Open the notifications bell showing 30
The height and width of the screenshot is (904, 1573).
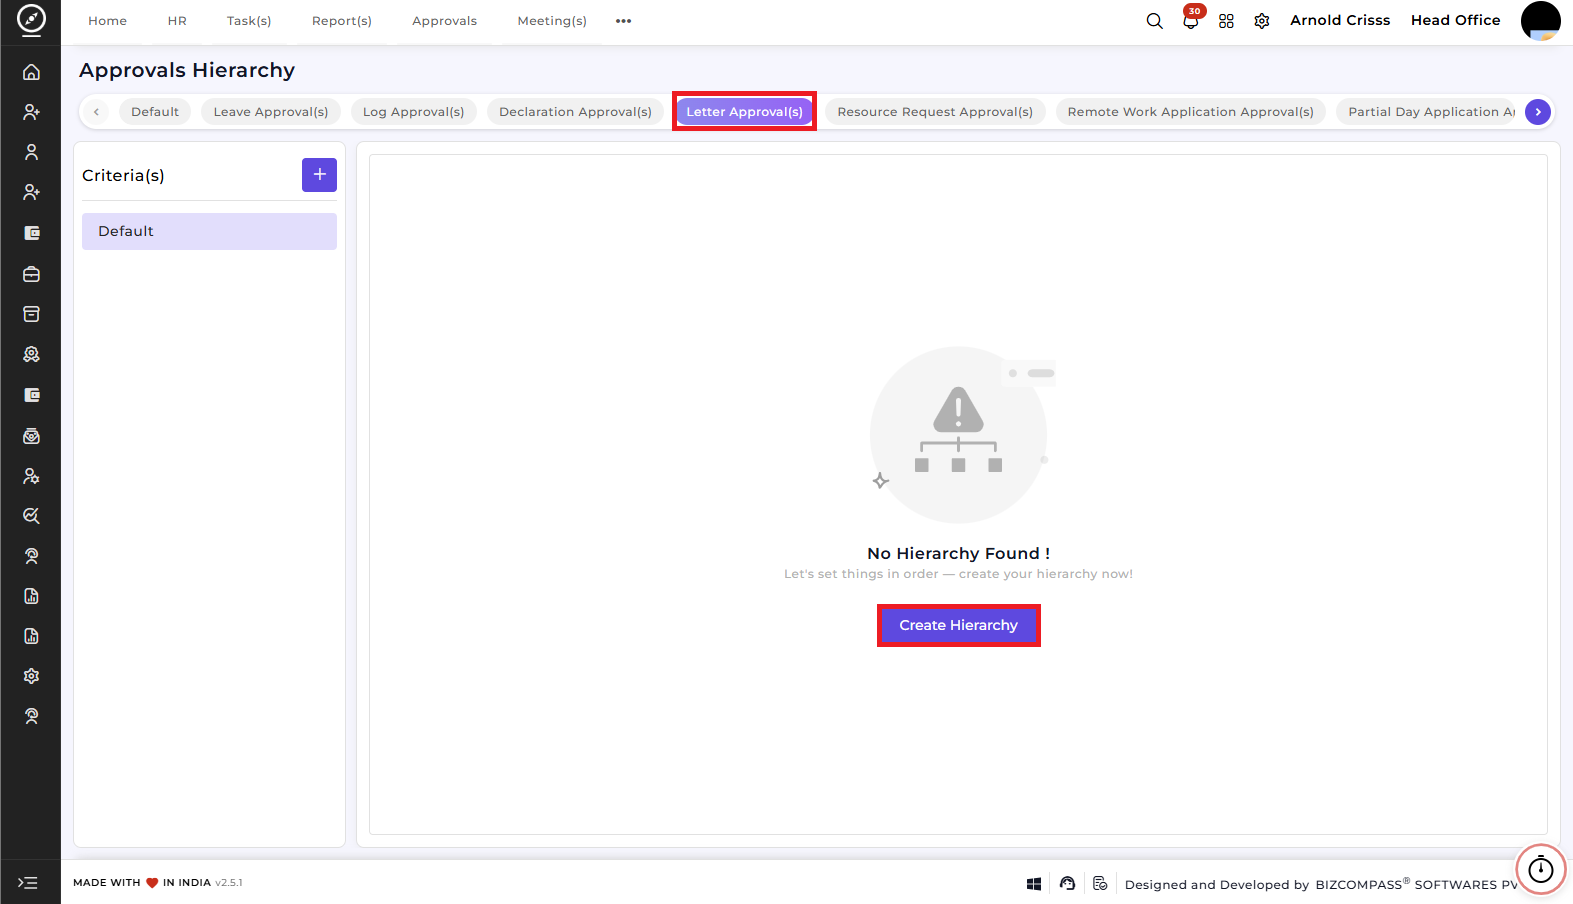[x=1190, y=21]
